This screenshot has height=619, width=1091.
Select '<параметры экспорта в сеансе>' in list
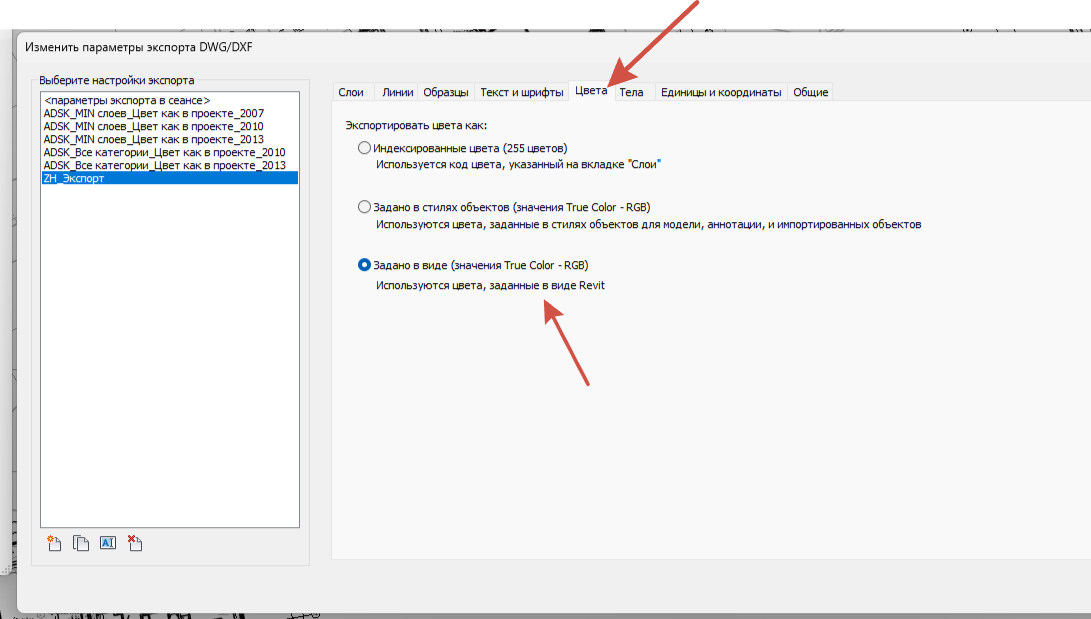tap(170, 100)
